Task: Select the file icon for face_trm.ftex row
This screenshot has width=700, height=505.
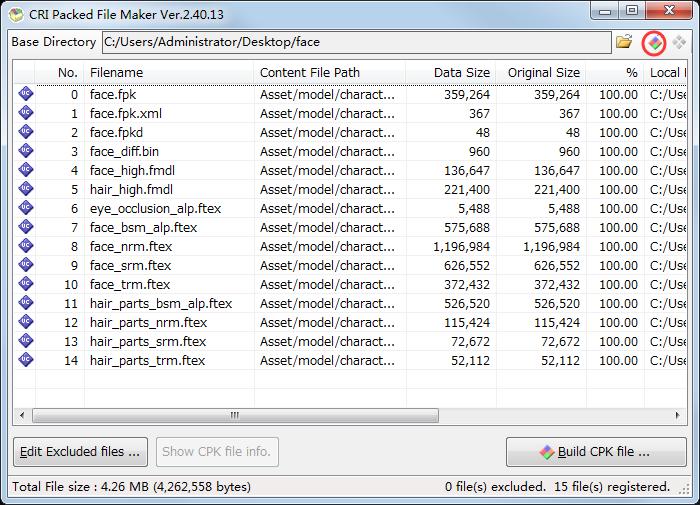Action: [26, 284]
